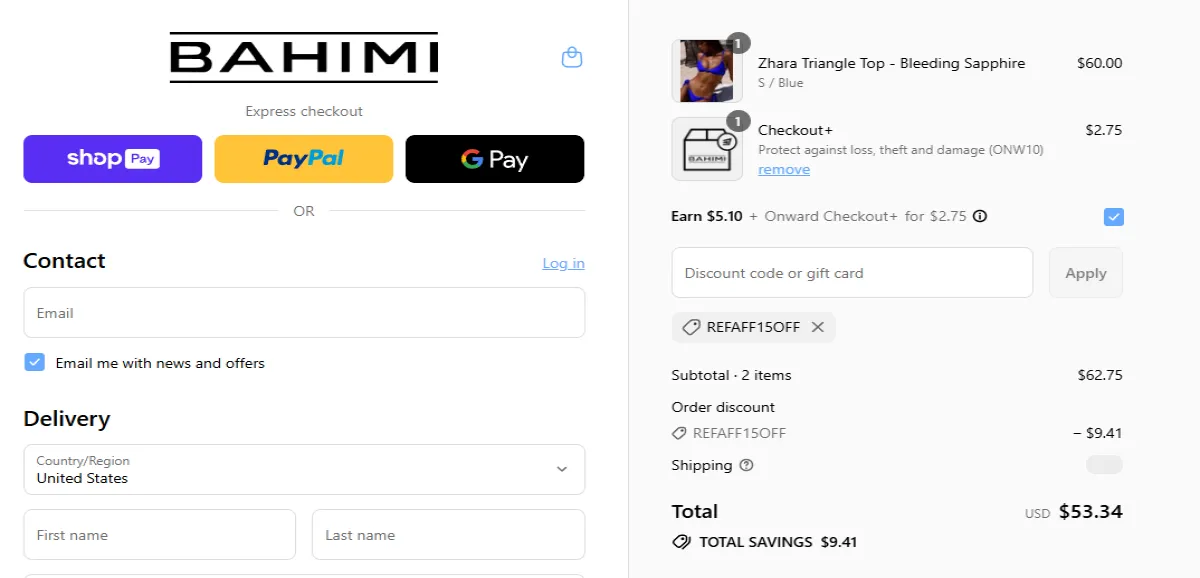Uncheck Email me with news and offers
The image size is (1200, 578).
[35, 363]
